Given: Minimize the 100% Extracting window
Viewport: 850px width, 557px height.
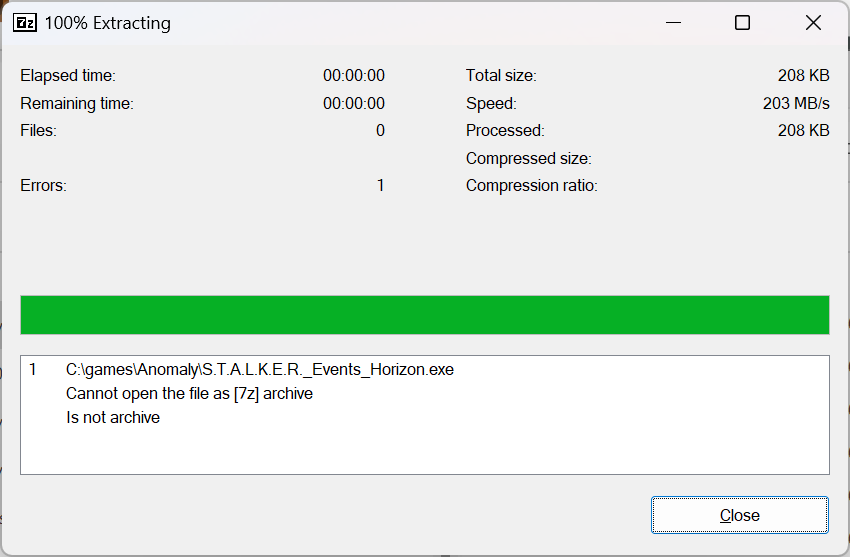Looking at the screenshot, I should click(x=673, y=23).
